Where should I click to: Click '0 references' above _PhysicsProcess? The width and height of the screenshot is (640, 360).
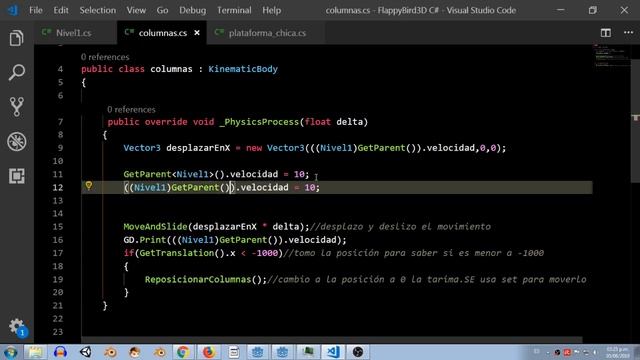pyautogui.click(x=131, y=109)
